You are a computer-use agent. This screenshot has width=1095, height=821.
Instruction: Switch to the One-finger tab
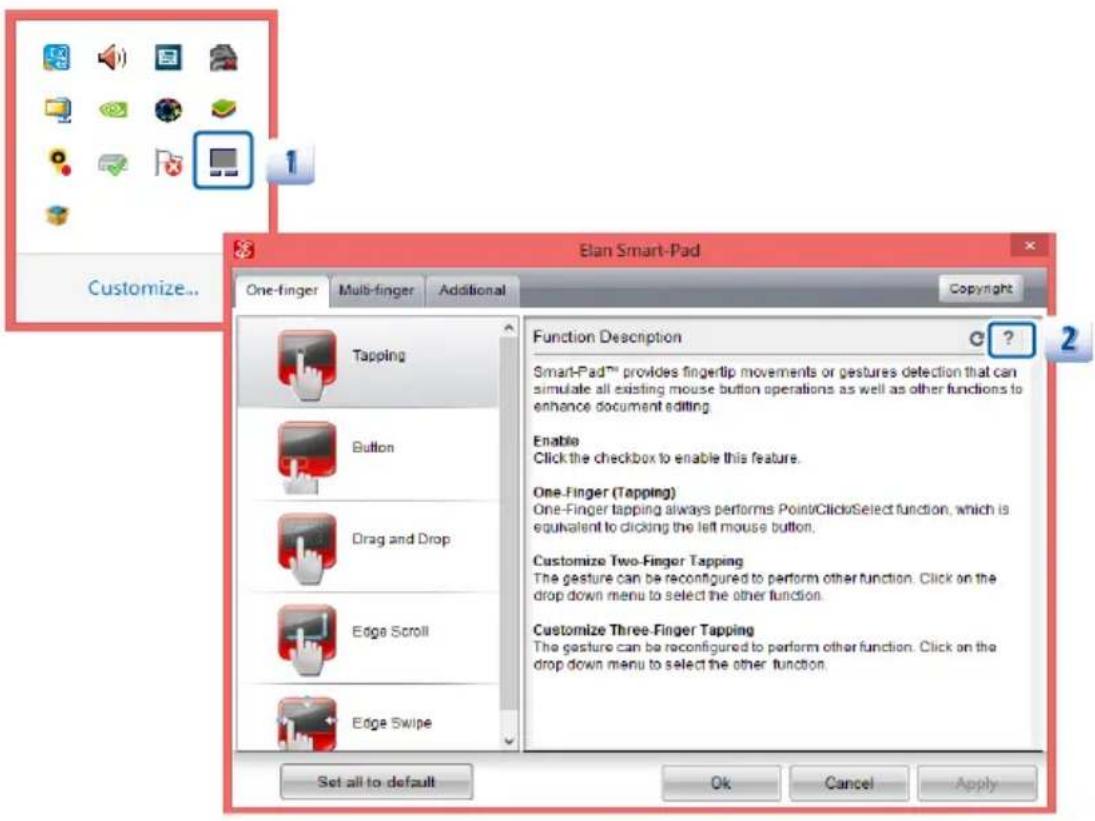pyautogui.click(x=281, y=290)
